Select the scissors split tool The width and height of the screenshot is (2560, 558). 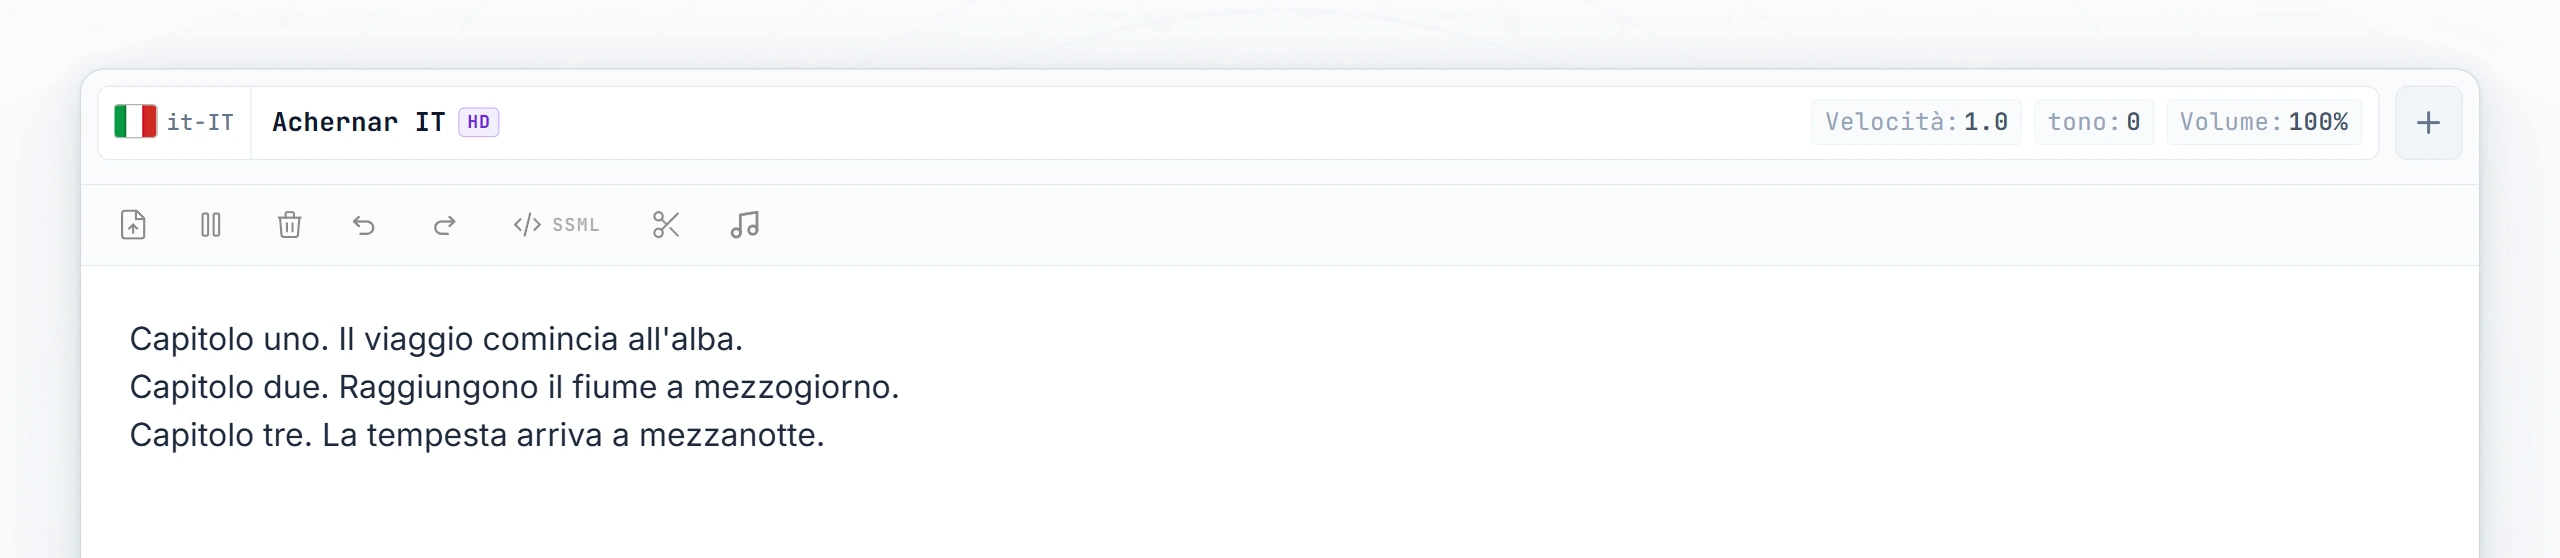[666, 225]
